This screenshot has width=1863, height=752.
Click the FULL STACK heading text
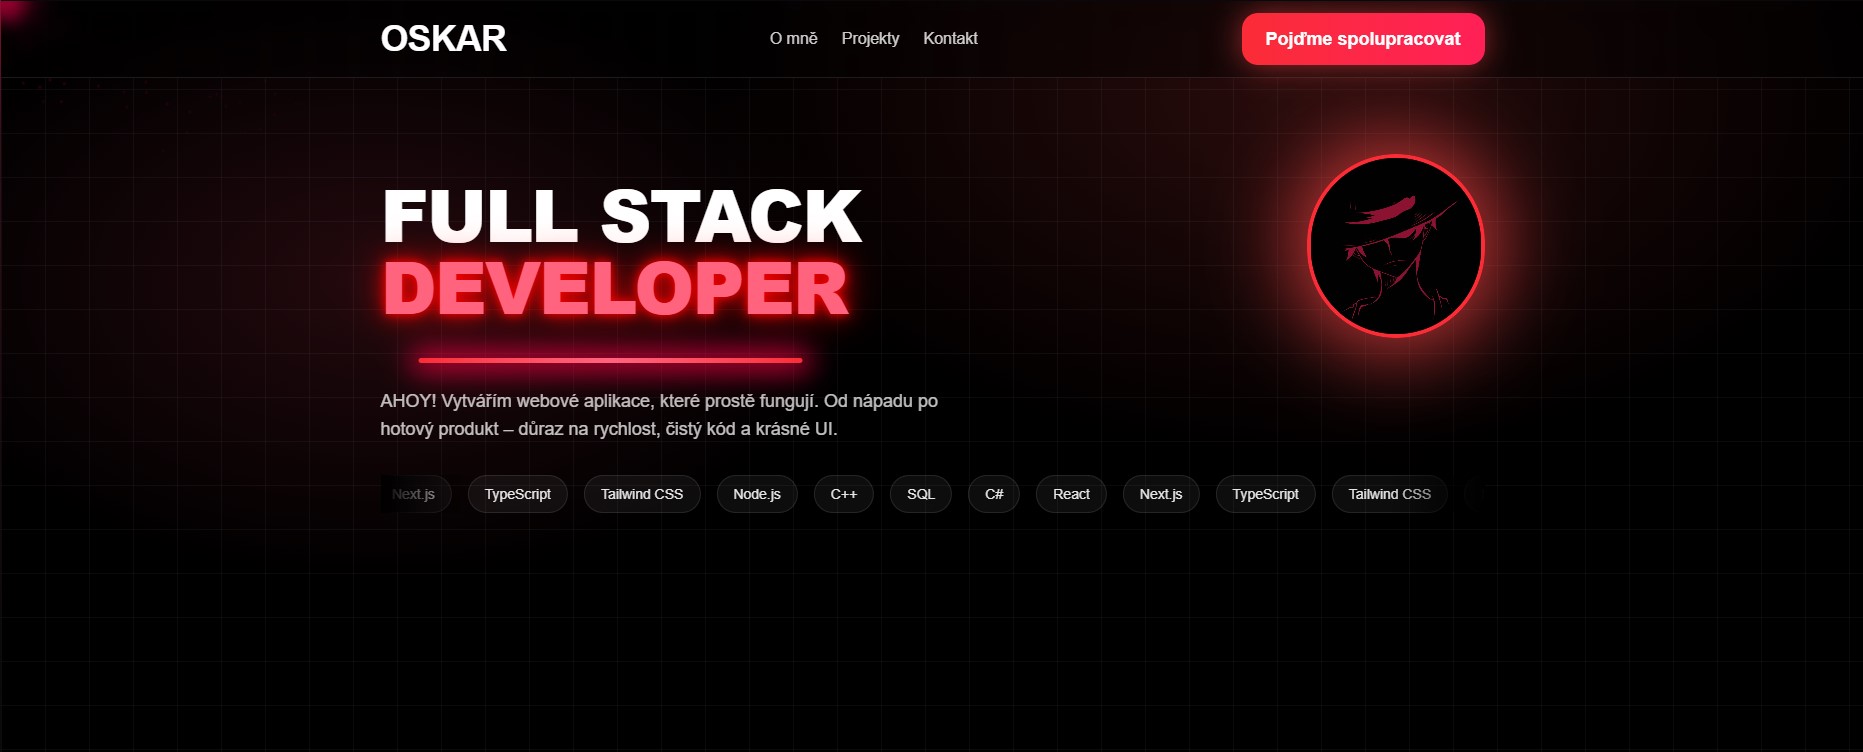click(x=621, y=216)
